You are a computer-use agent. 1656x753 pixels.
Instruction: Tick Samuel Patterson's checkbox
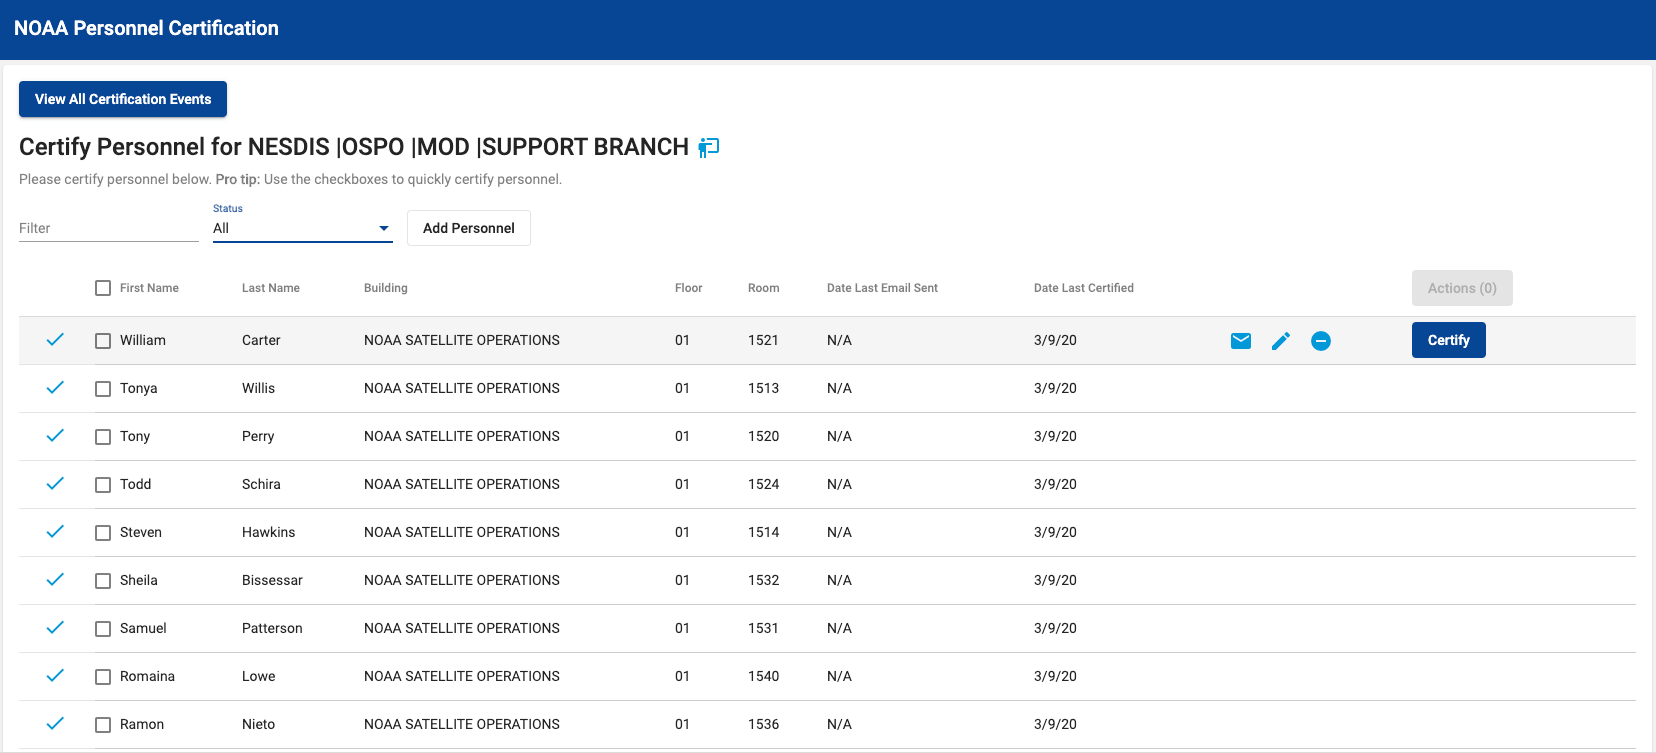[103, 629]
